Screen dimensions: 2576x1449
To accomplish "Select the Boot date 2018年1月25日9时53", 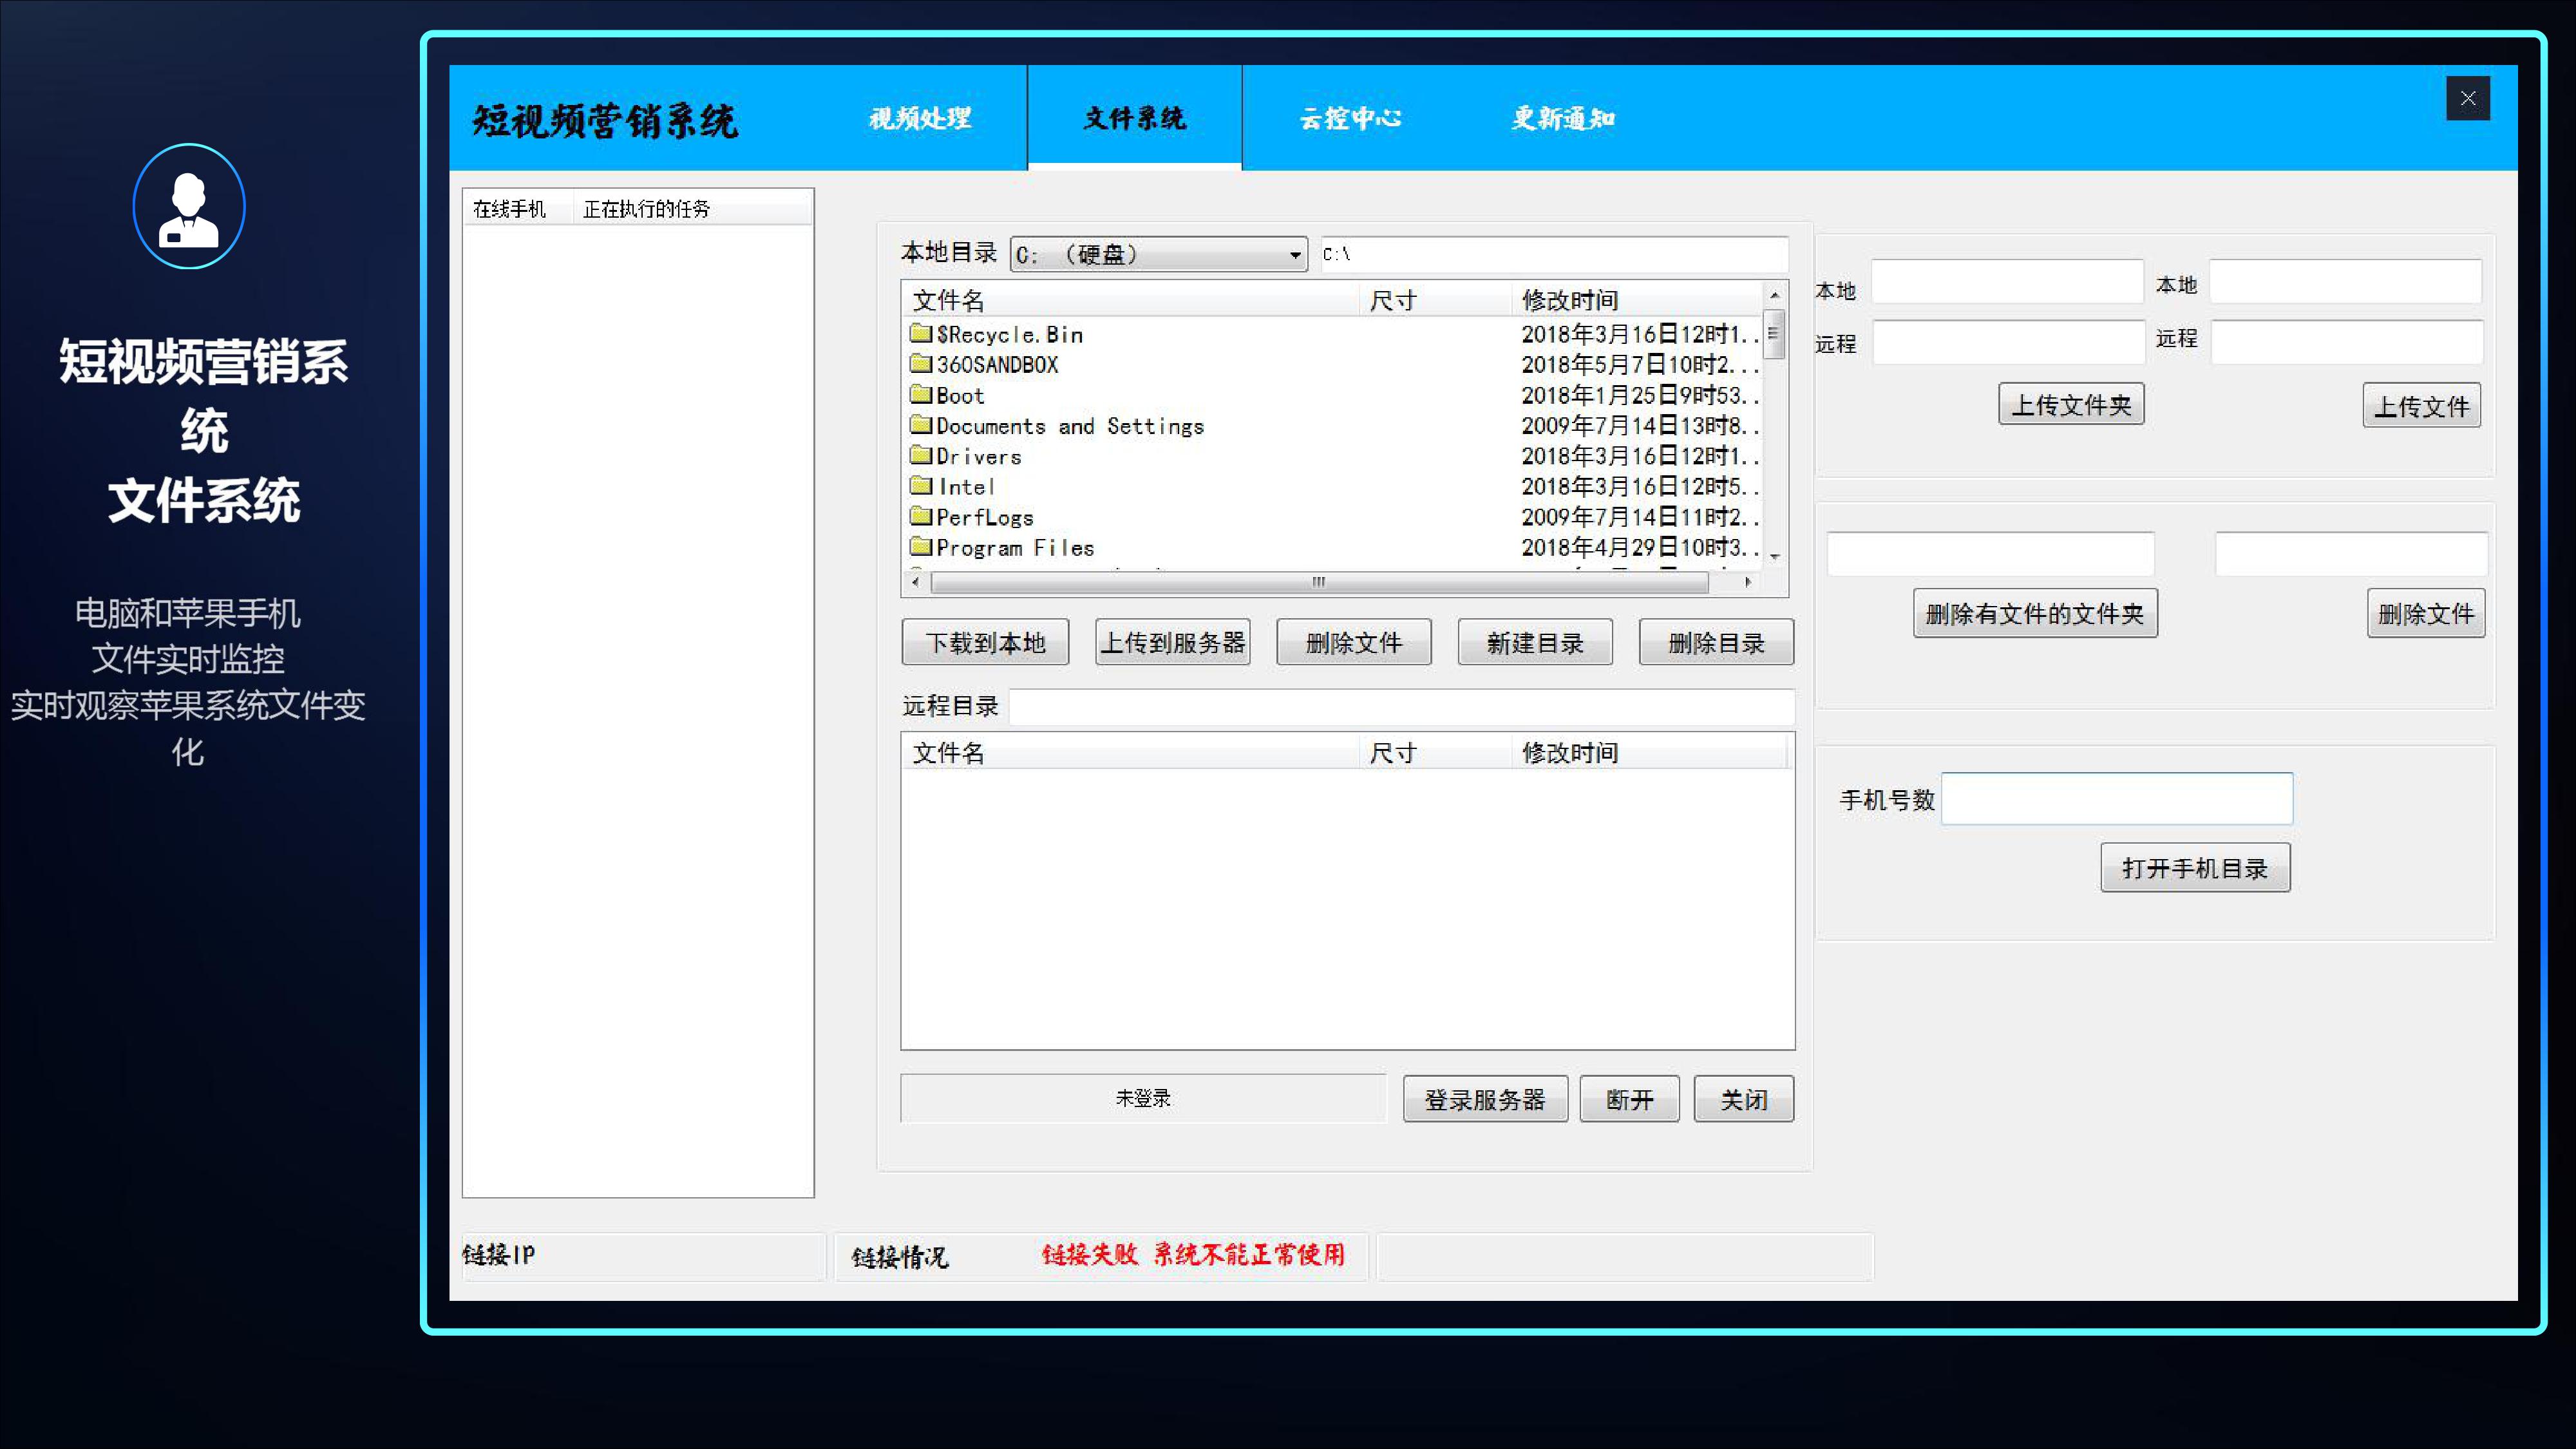I will (1640, 395).
